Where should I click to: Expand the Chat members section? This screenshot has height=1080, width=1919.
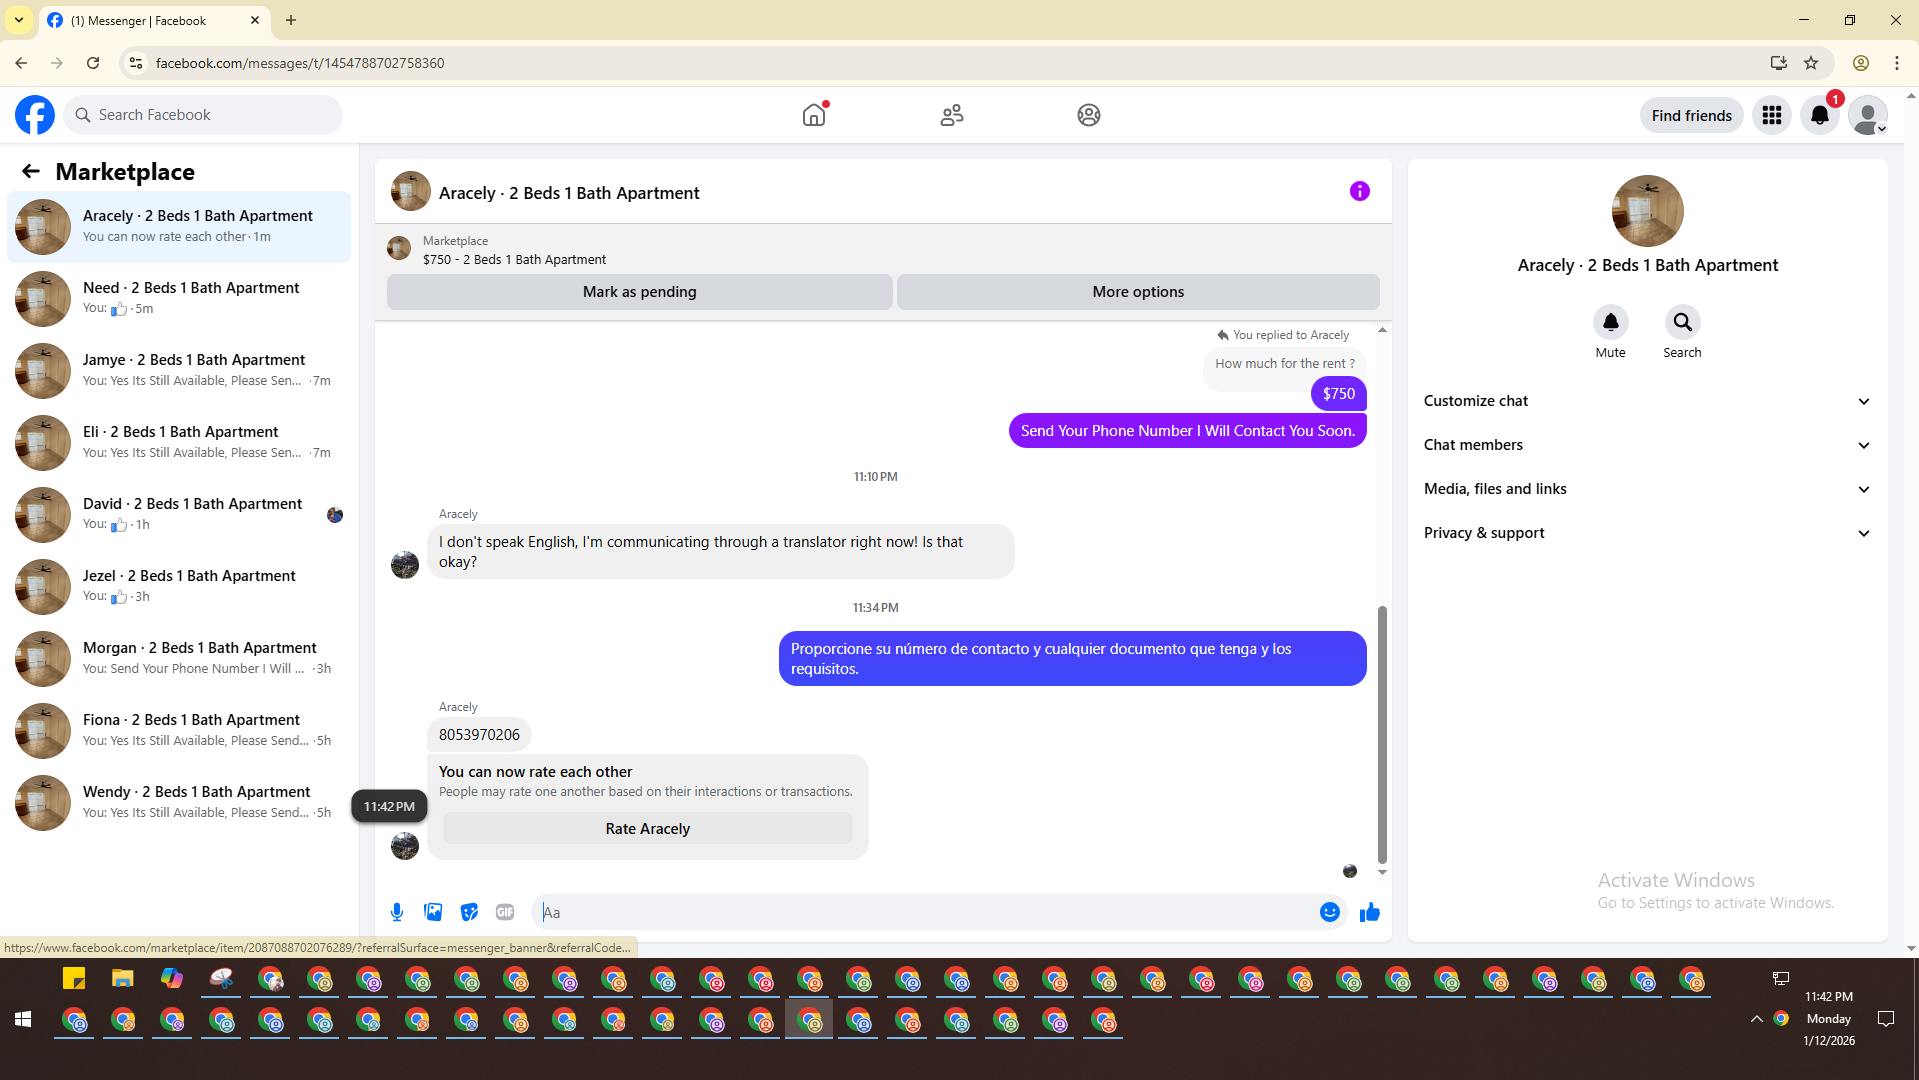point(1647,445)
